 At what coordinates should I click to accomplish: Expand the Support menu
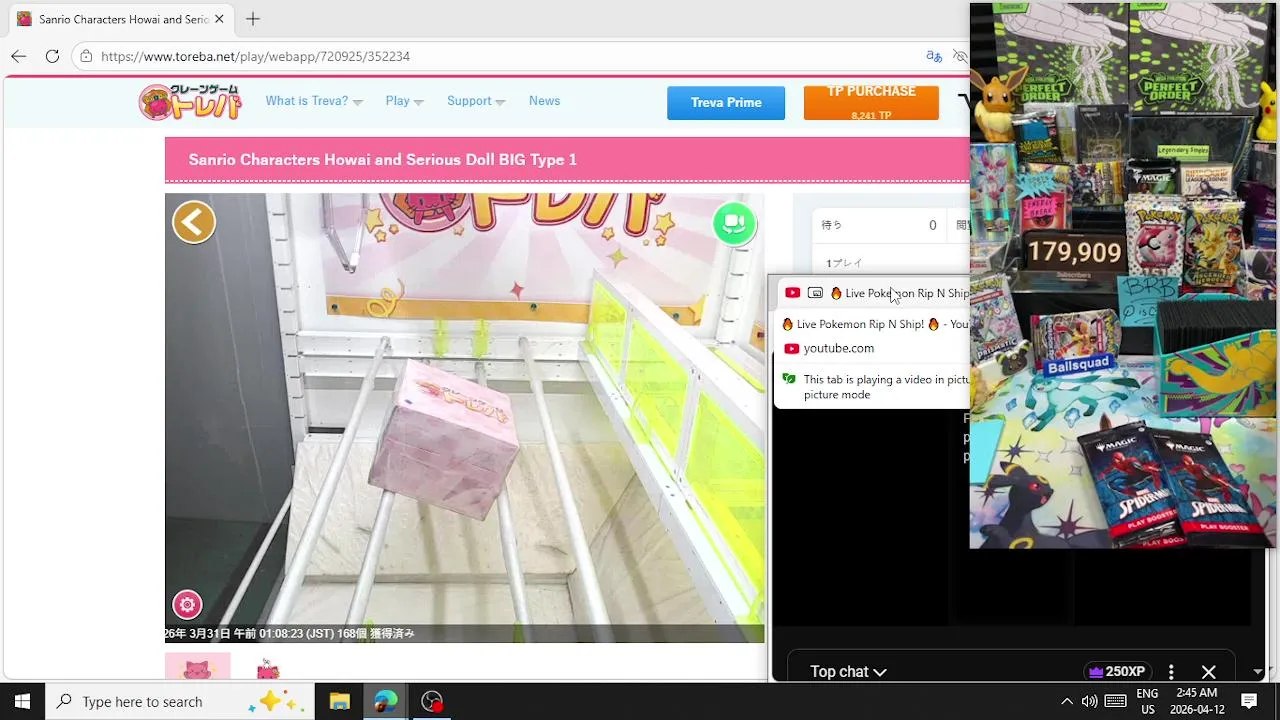(476, 101)
